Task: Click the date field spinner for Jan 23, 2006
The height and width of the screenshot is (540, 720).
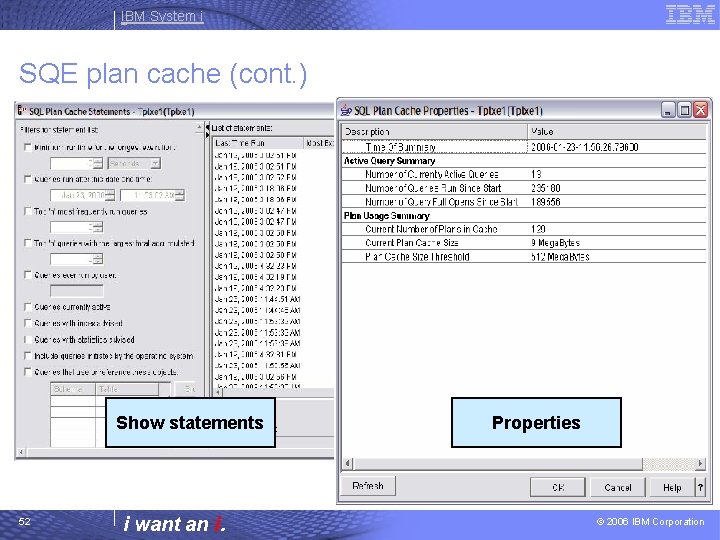Action: pos(110,195)
